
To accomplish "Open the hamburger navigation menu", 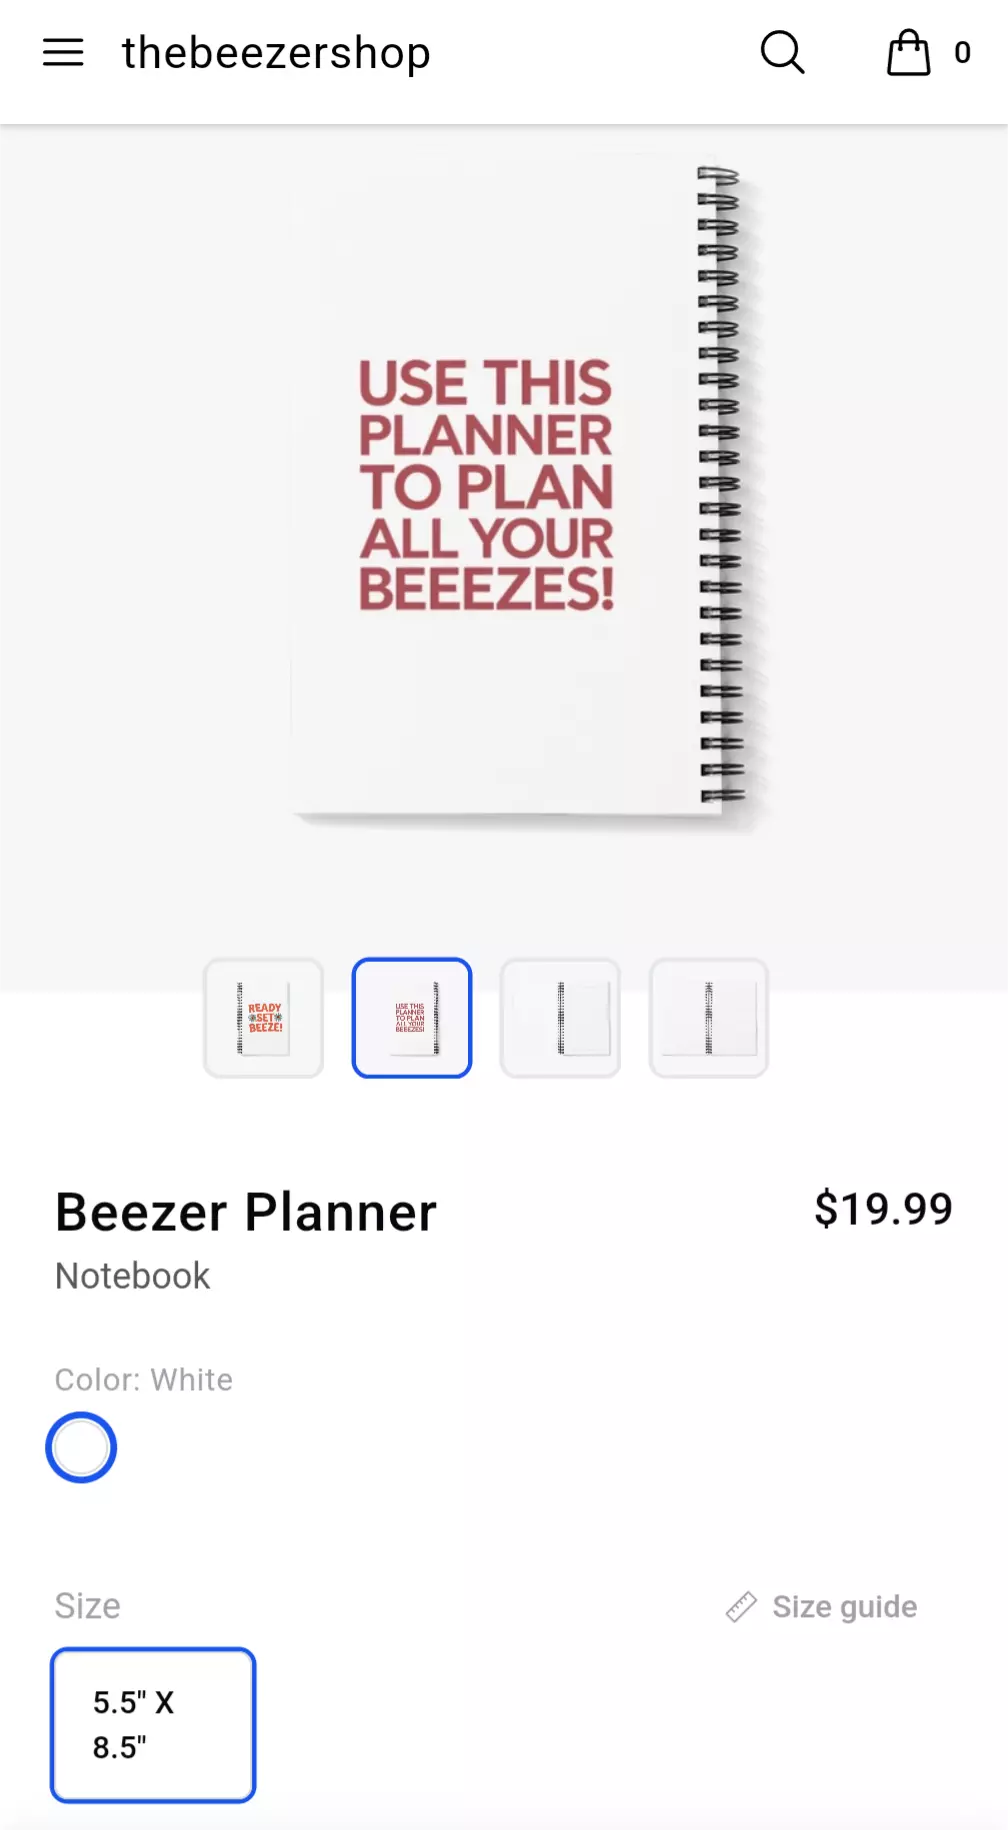I will (63, 52).
